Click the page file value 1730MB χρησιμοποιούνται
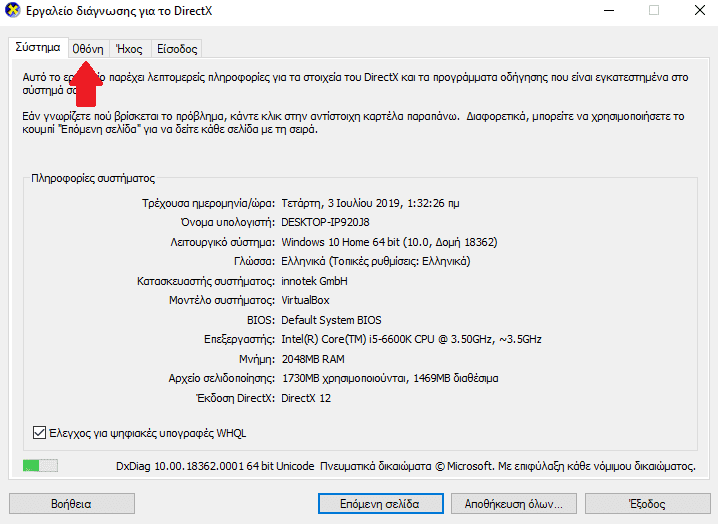 (344, 378)
